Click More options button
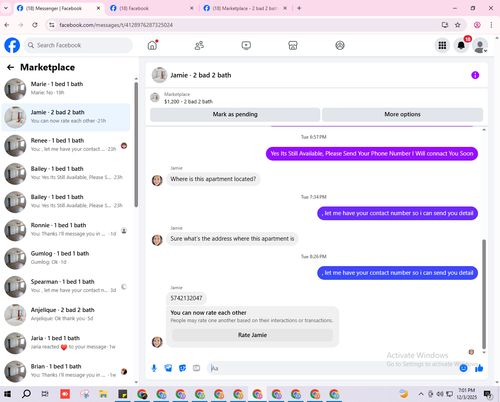Screen dimensions: 500x402 coord(402,114)
